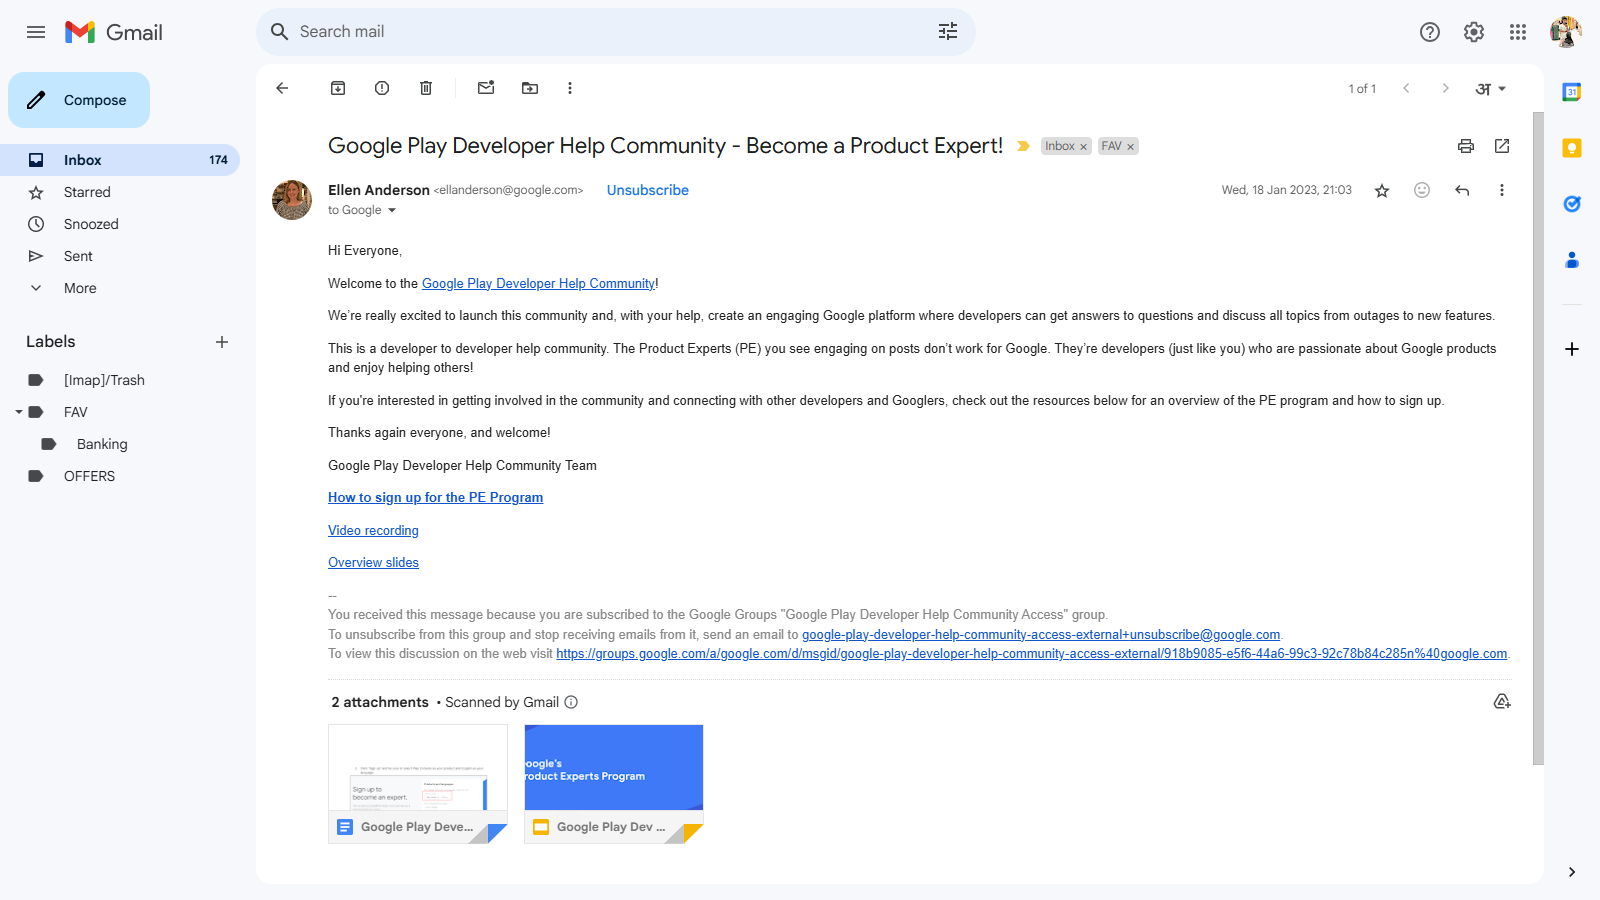Open the Starred folder
The height and width of the screenshot is (900, 1600).
coord(120,192)
